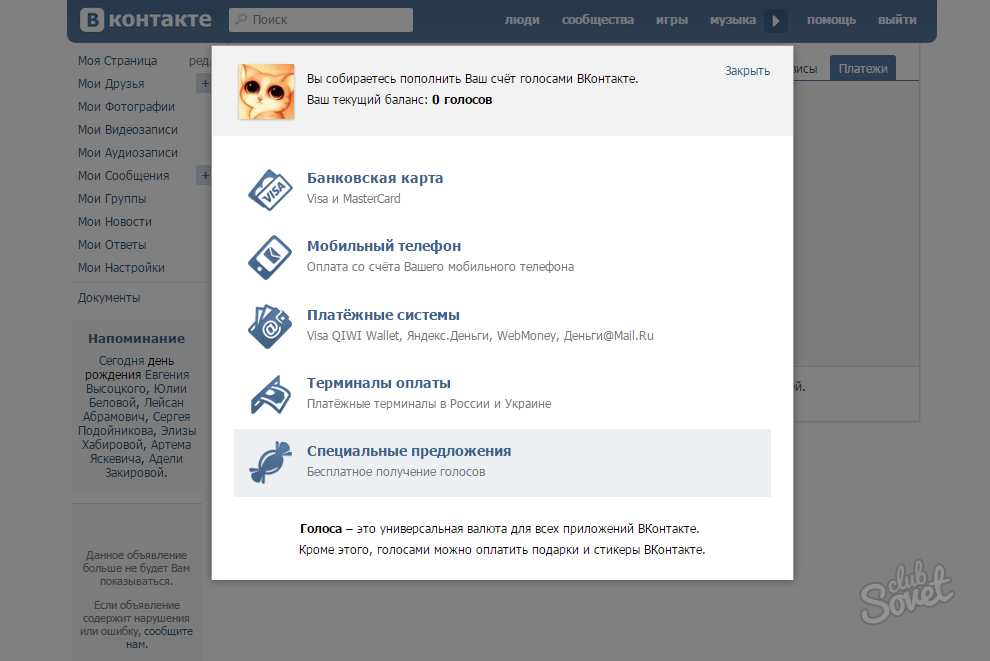Close the payment dialog via Закрыть
Image resolution: width=990 pixels, height=661 pixels.
pos(748,71)
